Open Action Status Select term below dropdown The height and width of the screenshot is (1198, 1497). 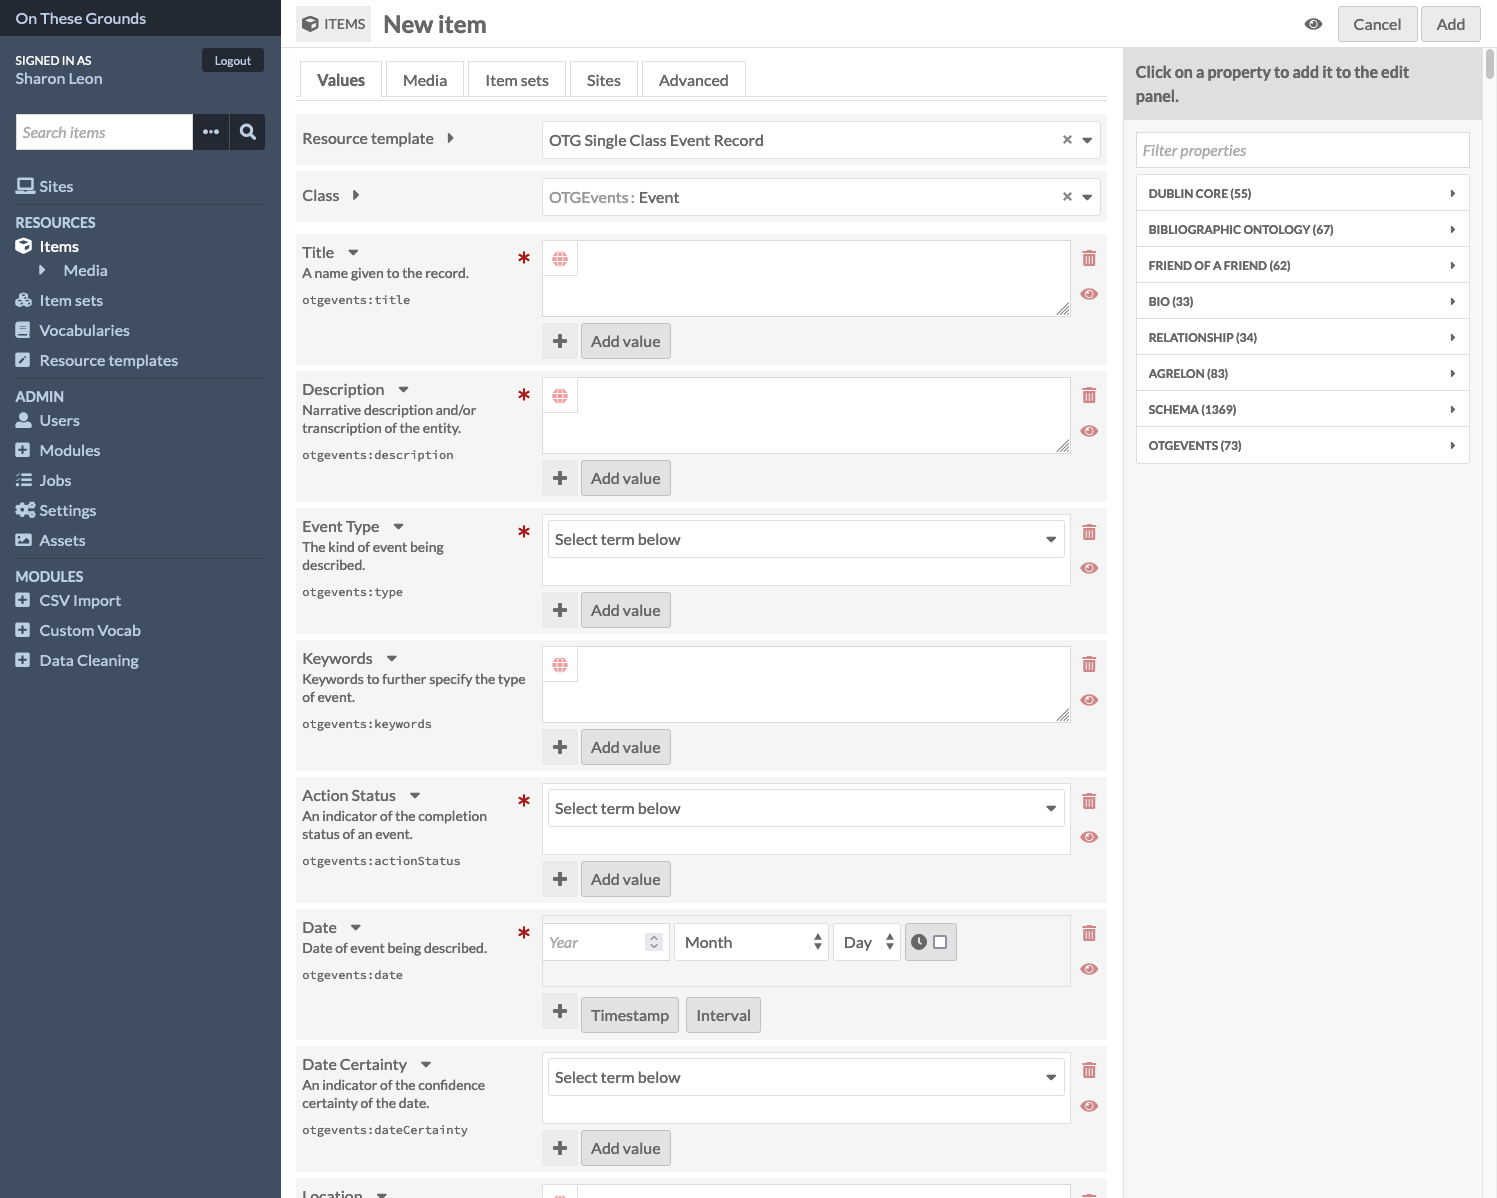coord(806,808)
